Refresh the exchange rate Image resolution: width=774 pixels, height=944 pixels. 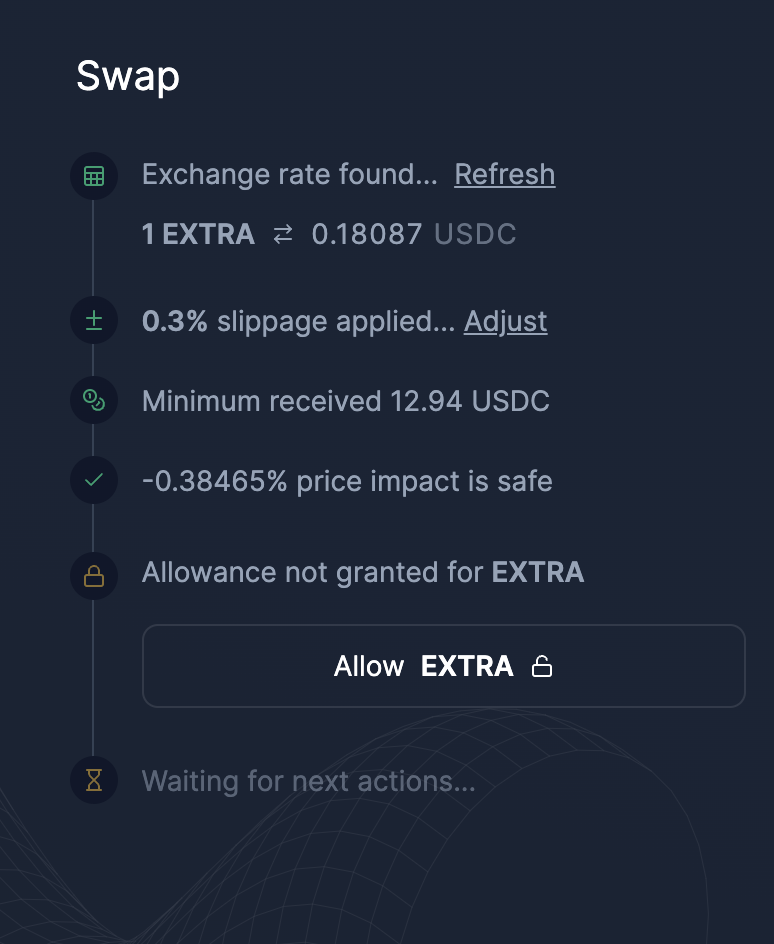504,175
